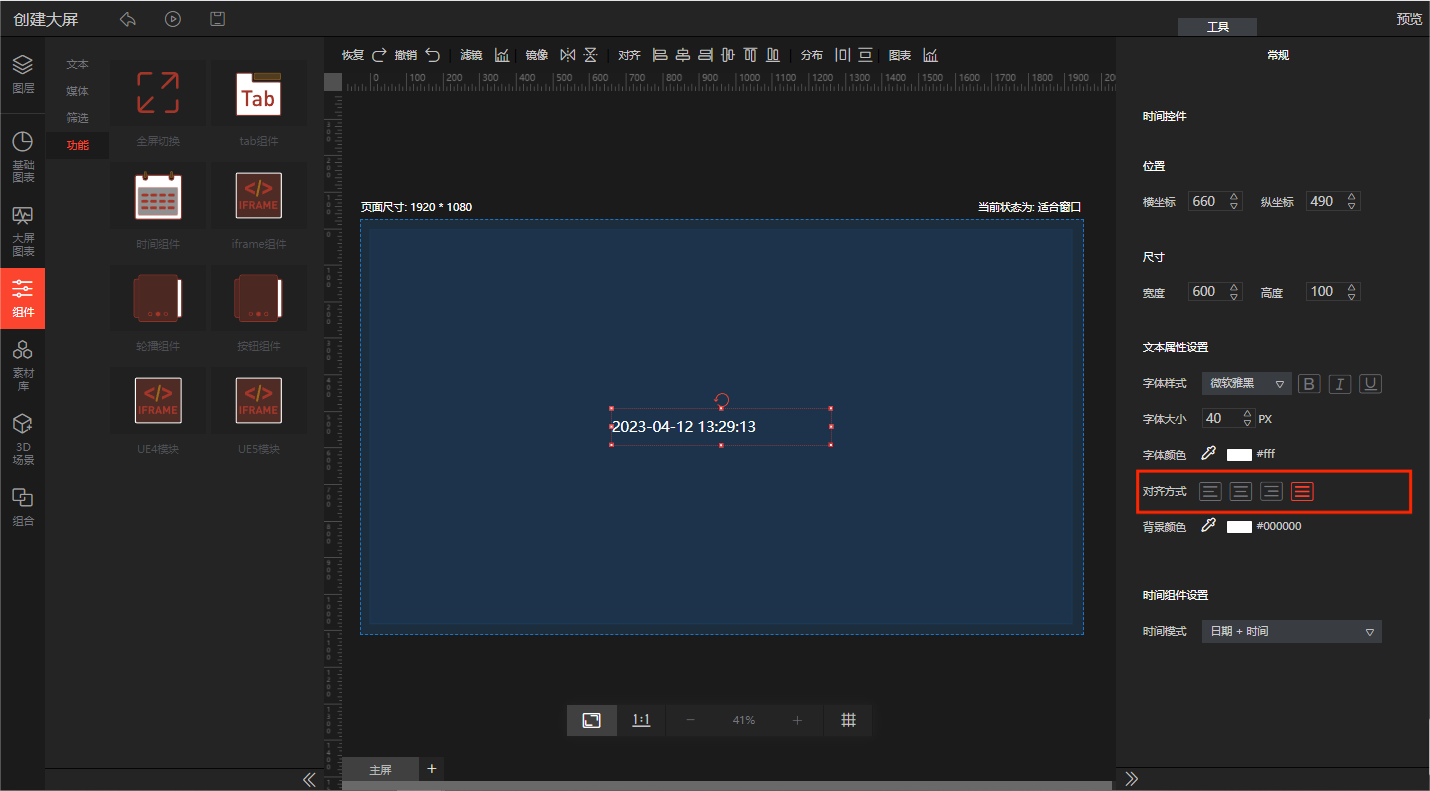Viewport: 1430px width, 791px height.
Task: Pick background color with the 背景颜色 eyedropper
Action: pyautogui.click(x=1208, y=526)
